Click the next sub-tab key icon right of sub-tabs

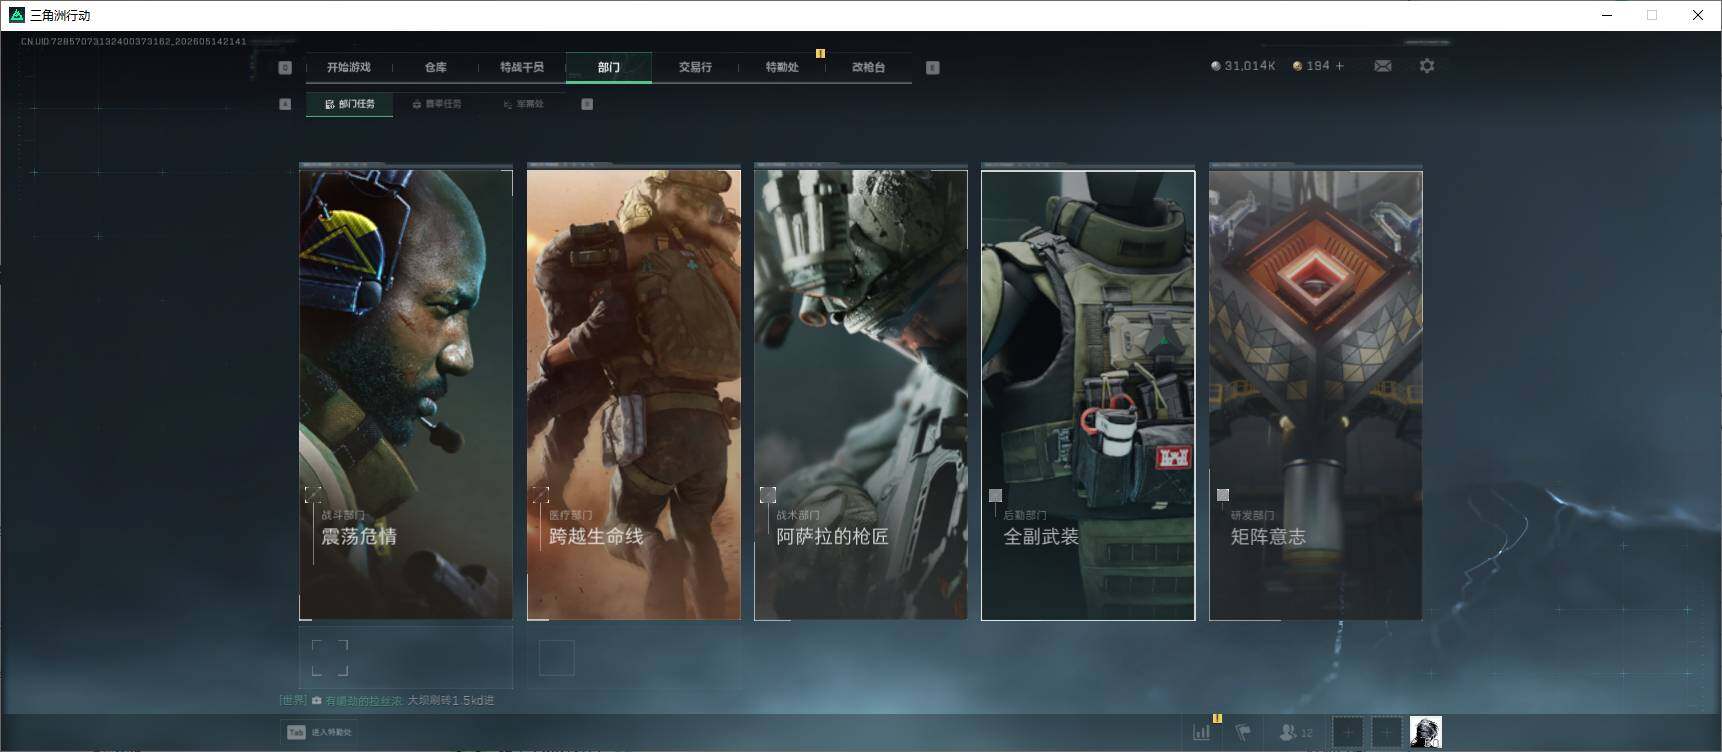[587, 104]
